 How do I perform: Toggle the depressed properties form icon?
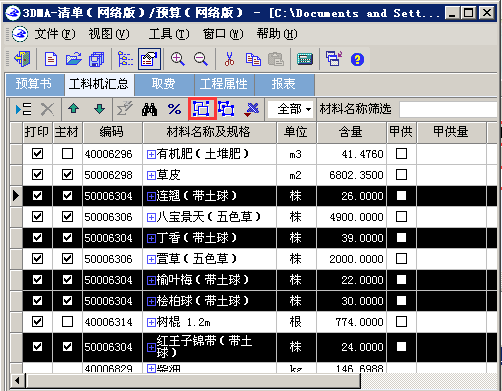[149, 59]
